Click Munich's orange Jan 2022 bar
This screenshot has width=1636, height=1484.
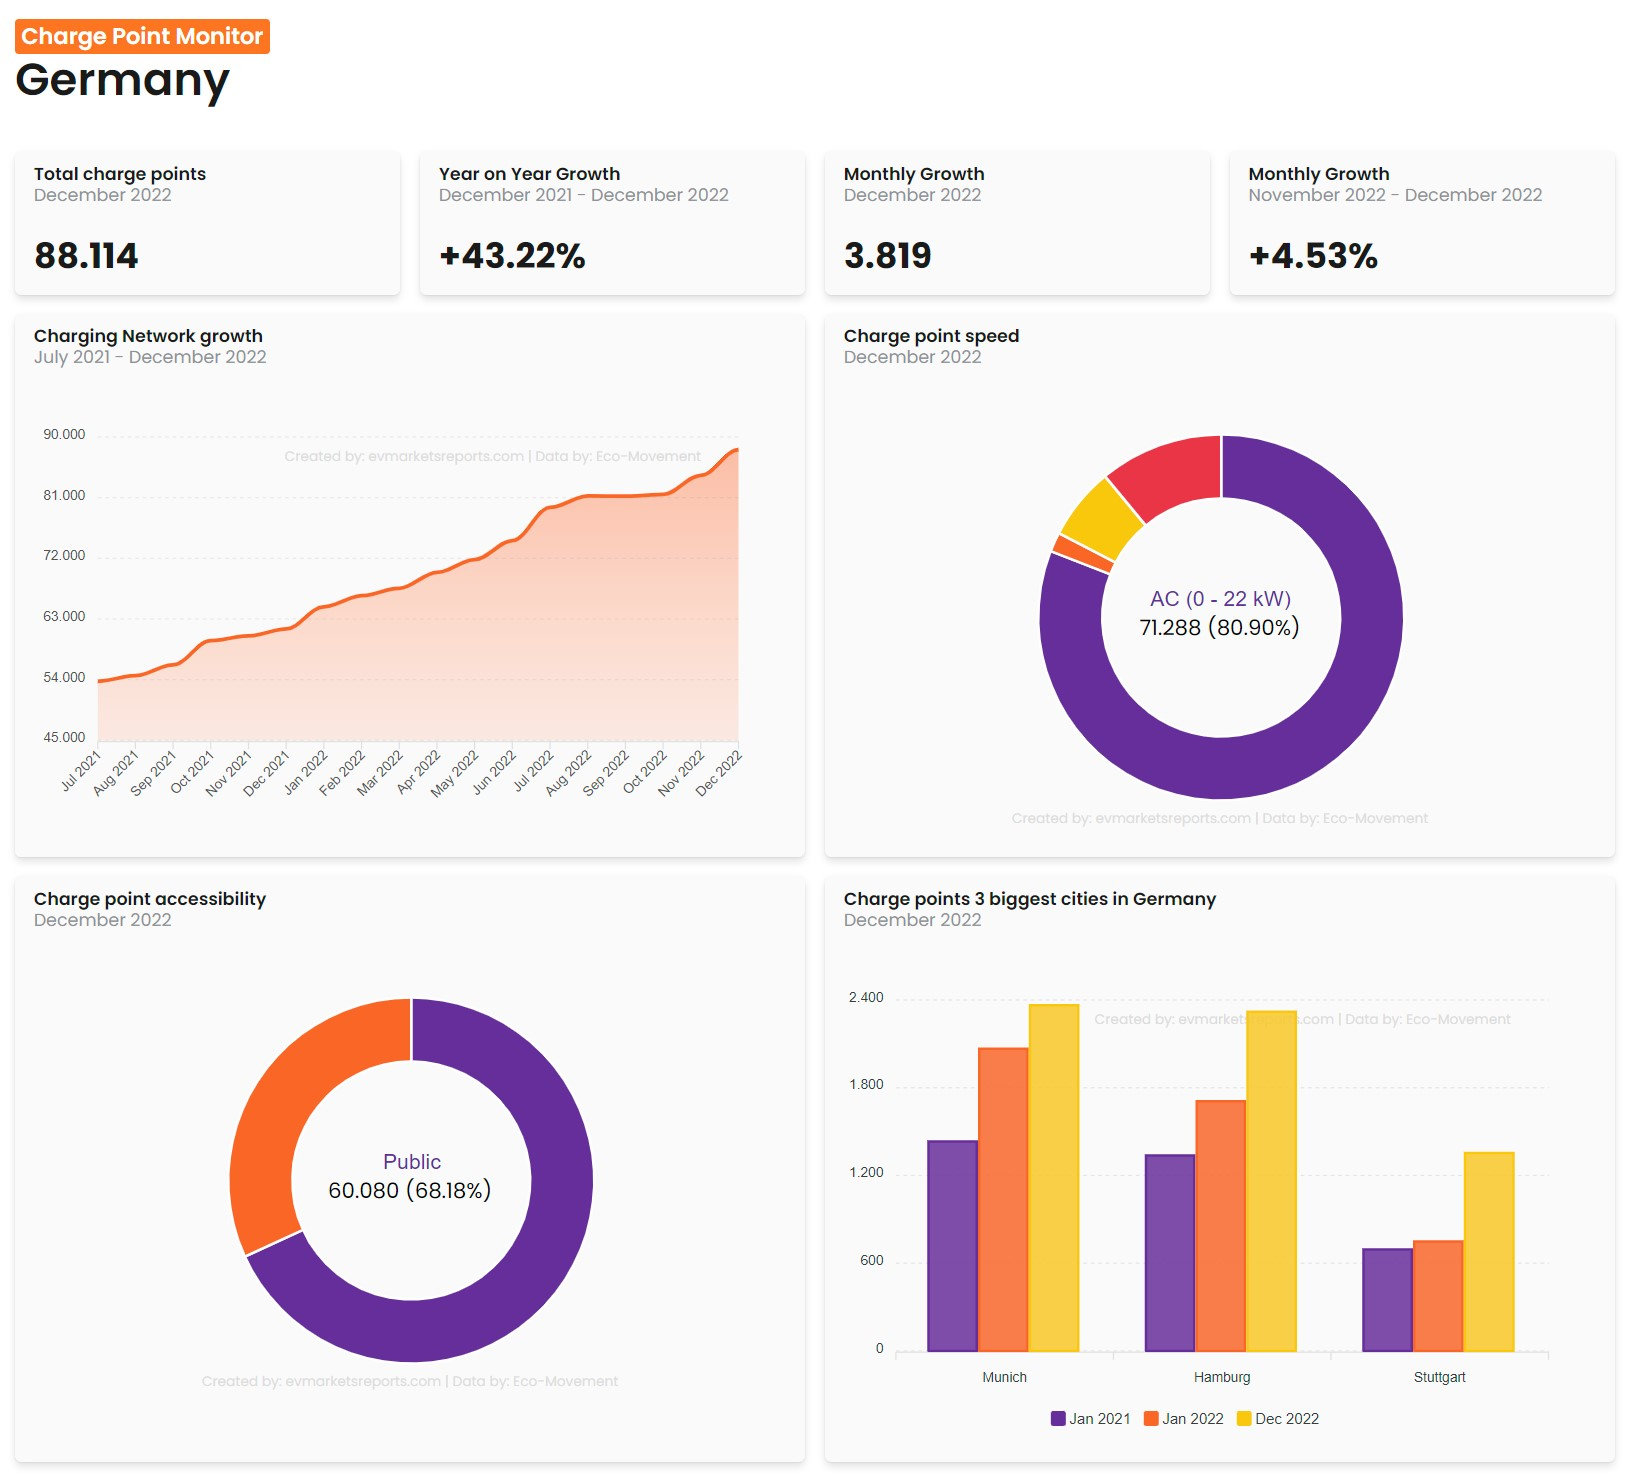pos(1003,1200)
